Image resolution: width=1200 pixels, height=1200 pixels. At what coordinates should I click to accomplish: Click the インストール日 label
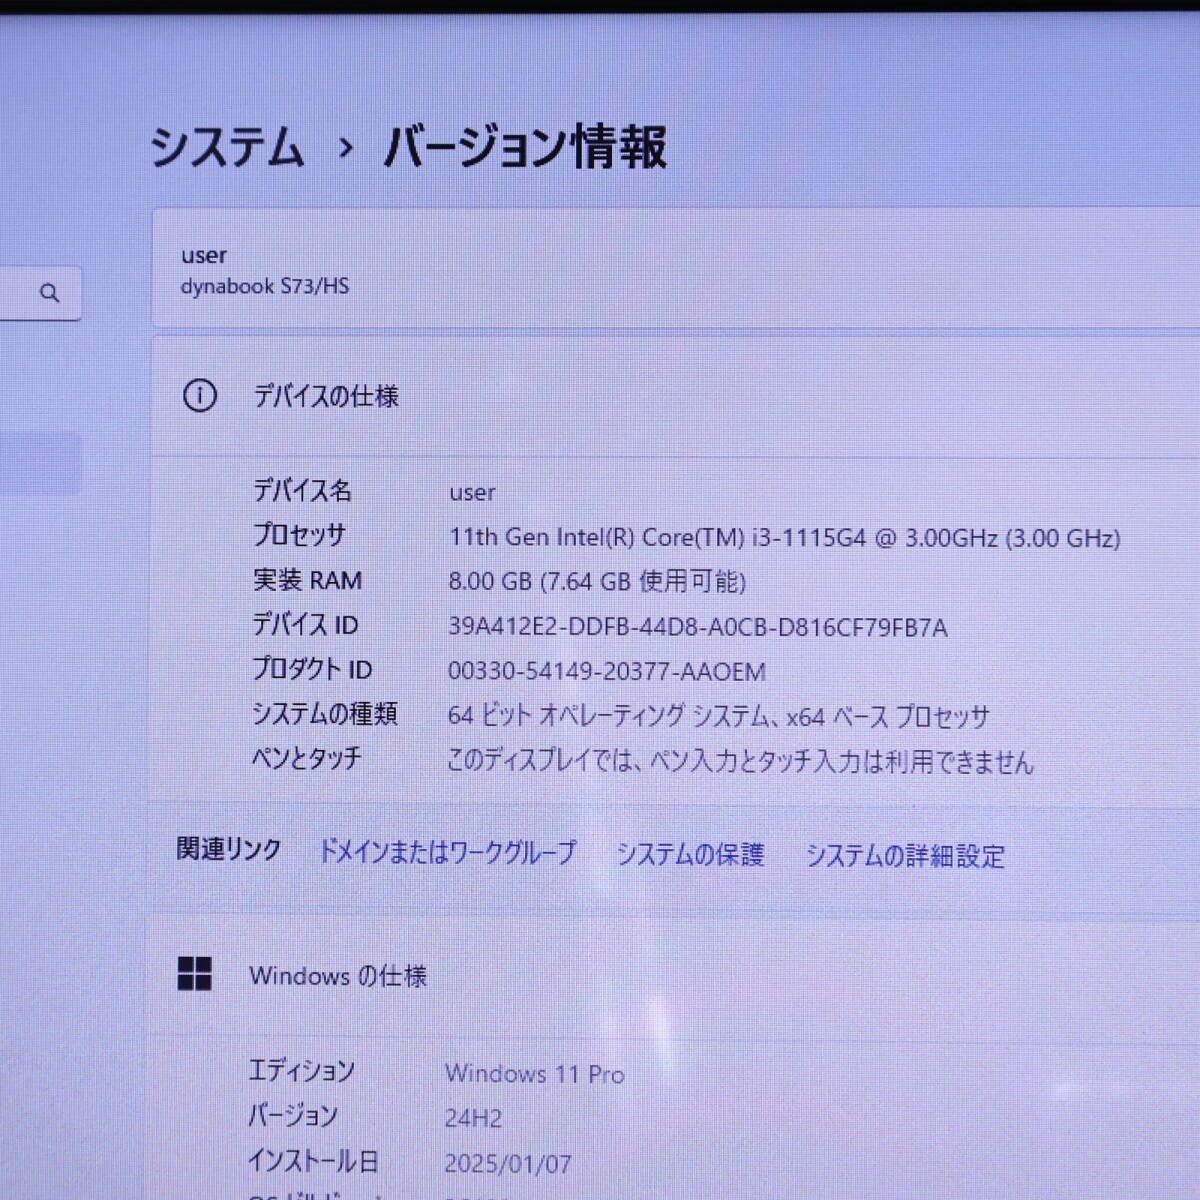coord(313,1161)
